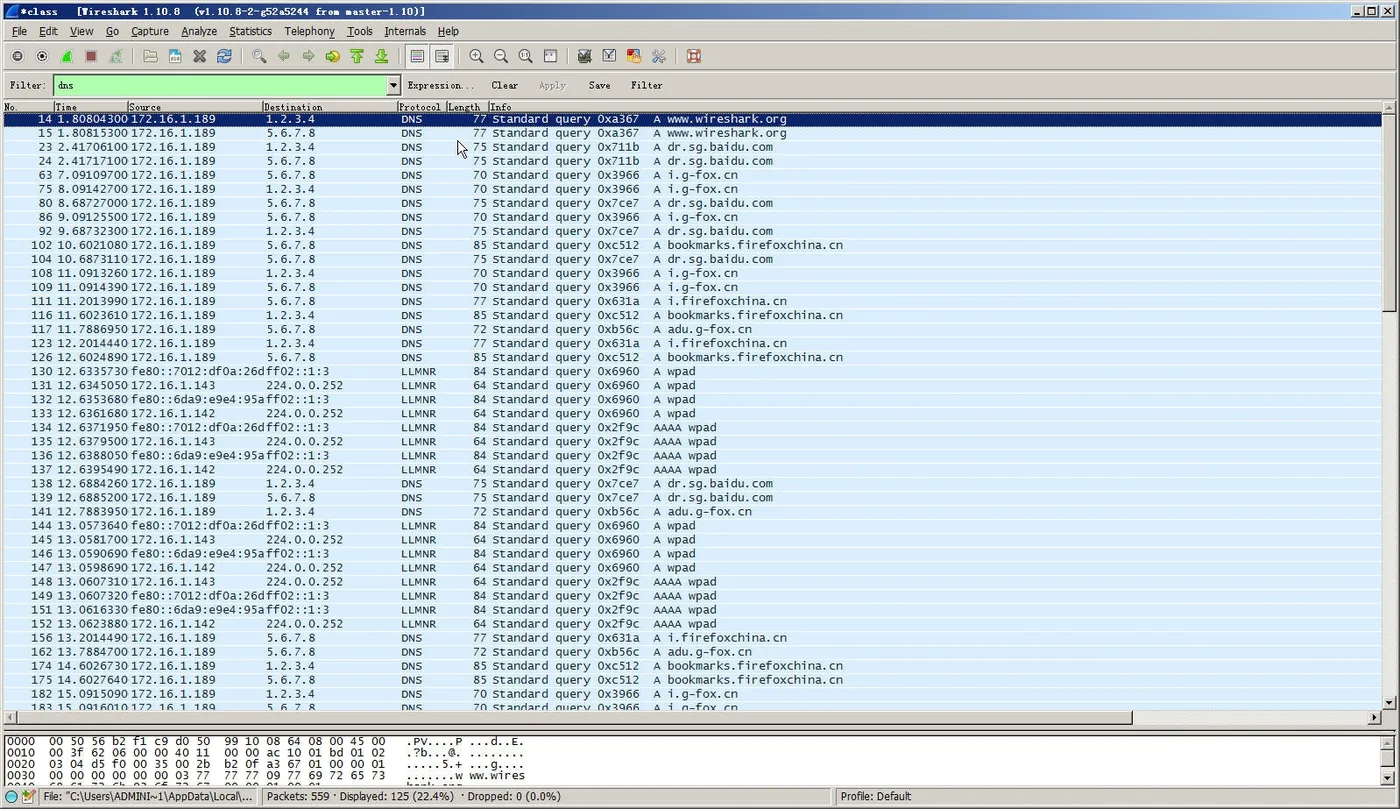
Task: Expand the display filter history dropdown
Action: point(393,86)
